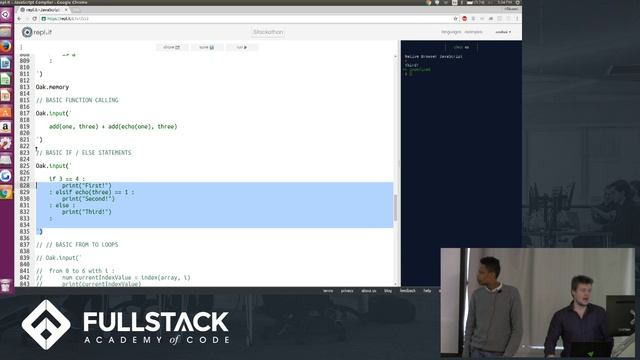Open Ubuntu dash search icon
This screenshot has height=360, width=640.
pyautogui.click(x=6, y=15)
